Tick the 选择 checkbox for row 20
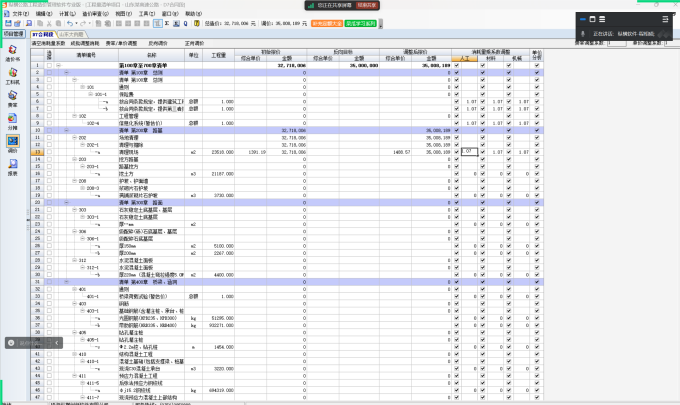Image resolution: width=680 pixels, height=405 pixels. tap(49, 202)
